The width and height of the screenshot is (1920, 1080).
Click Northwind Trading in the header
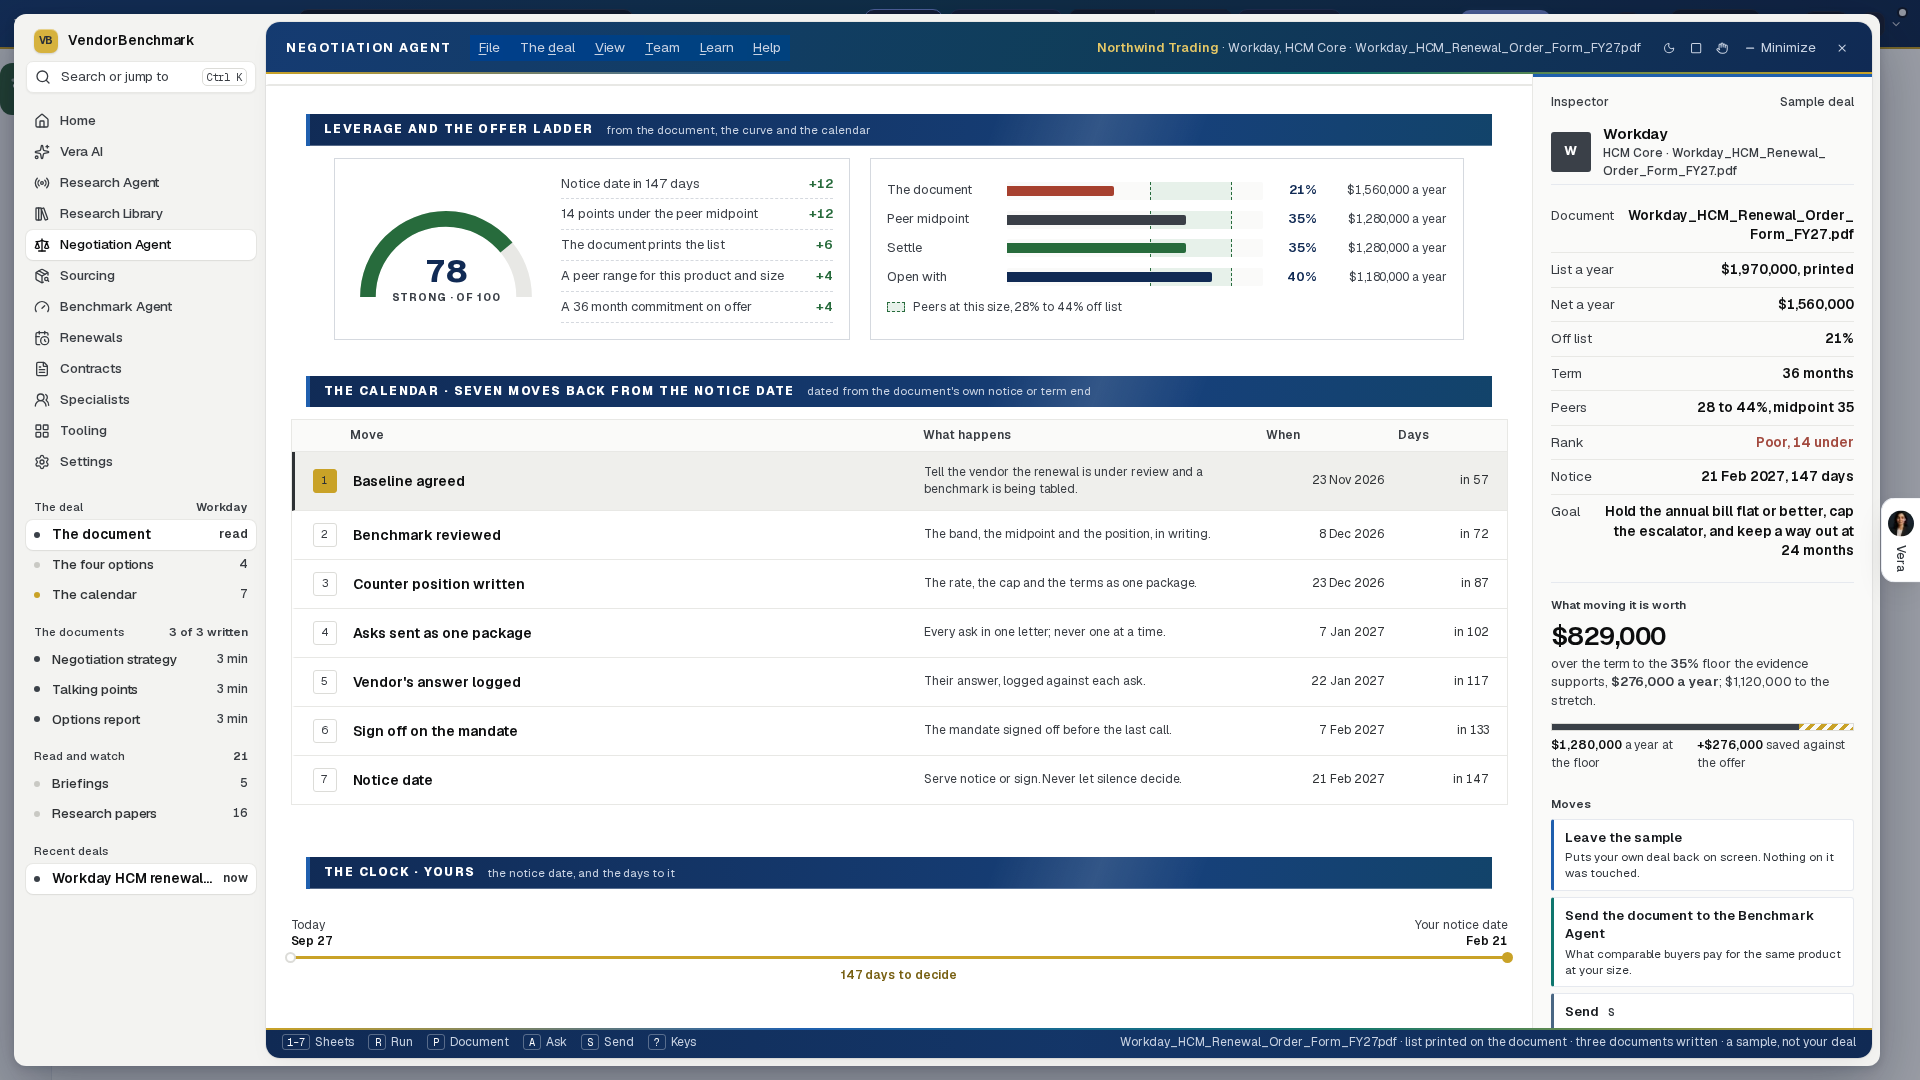1157,48
